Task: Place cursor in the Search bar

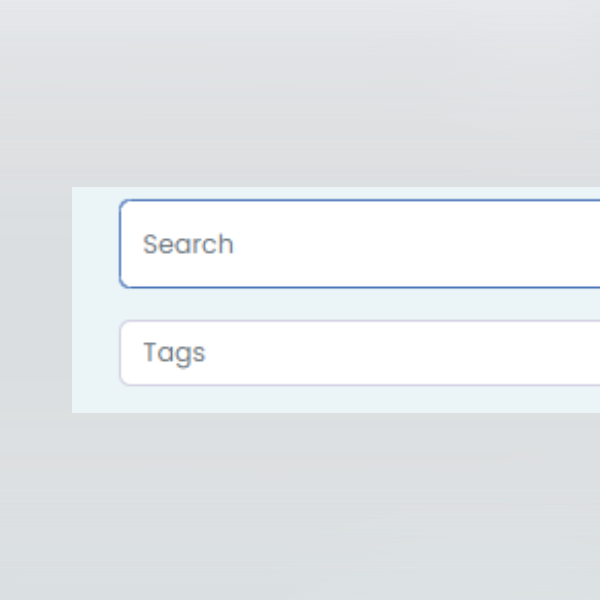Action: (360, 244)
